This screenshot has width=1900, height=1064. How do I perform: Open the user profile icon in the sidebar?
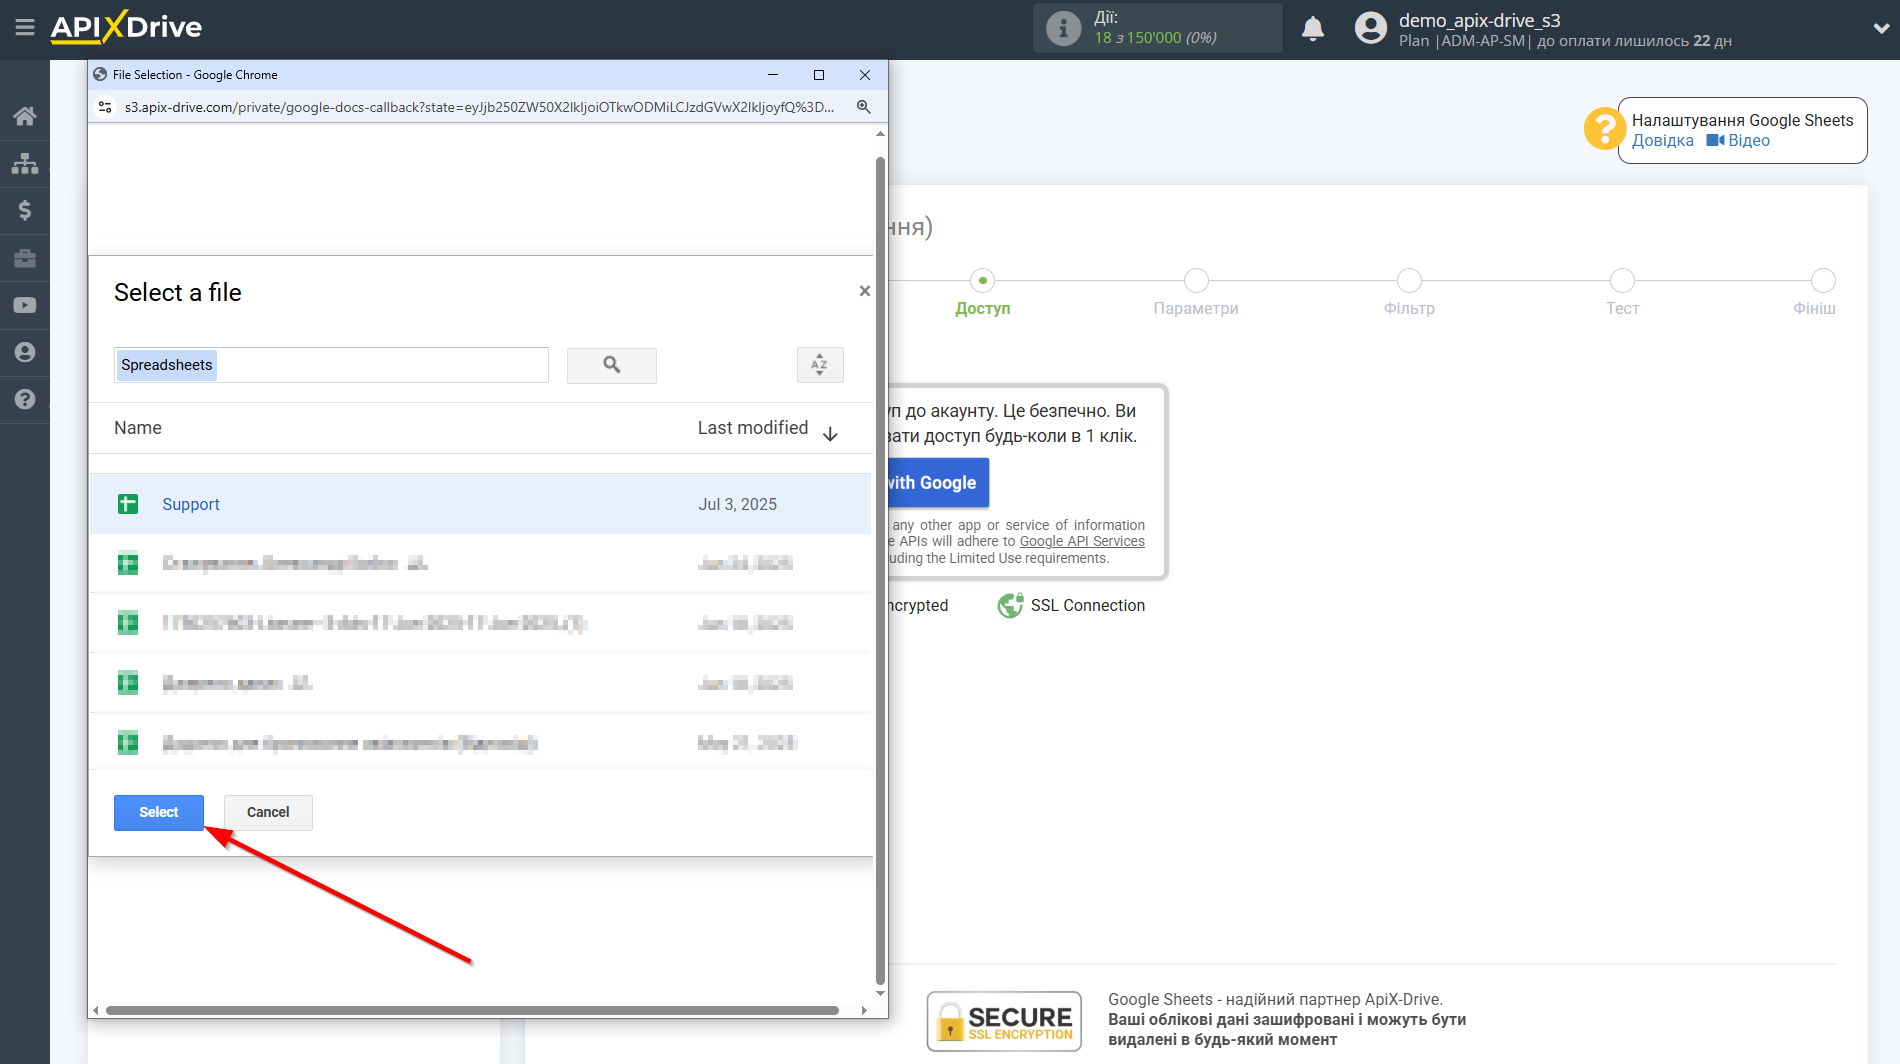(25, 352)
